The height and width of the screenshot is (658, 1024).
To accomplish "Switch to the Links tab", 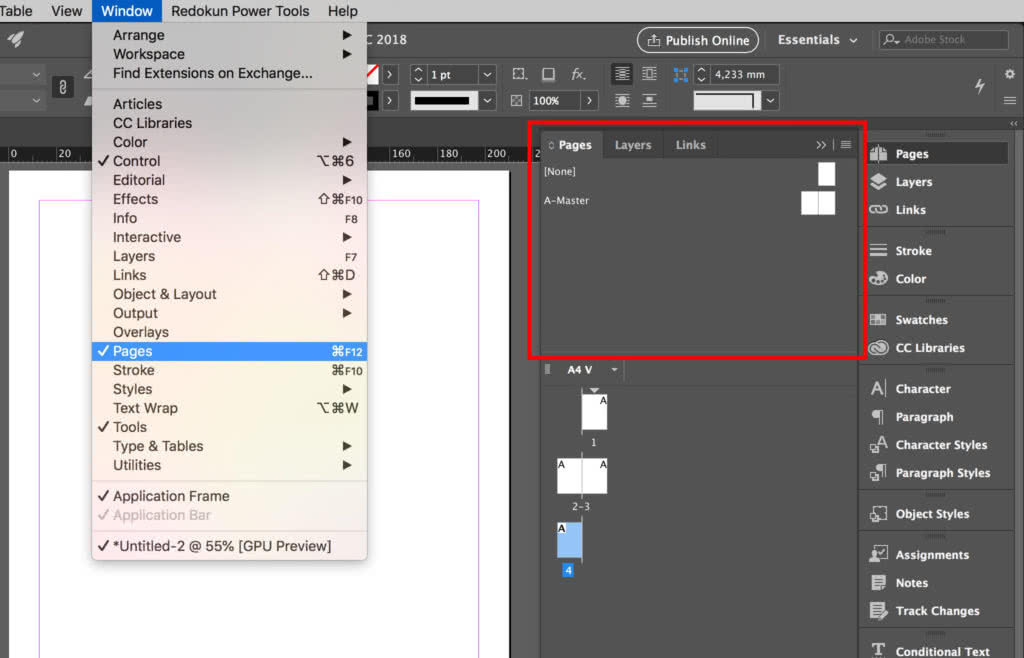I will coord(690,144).
